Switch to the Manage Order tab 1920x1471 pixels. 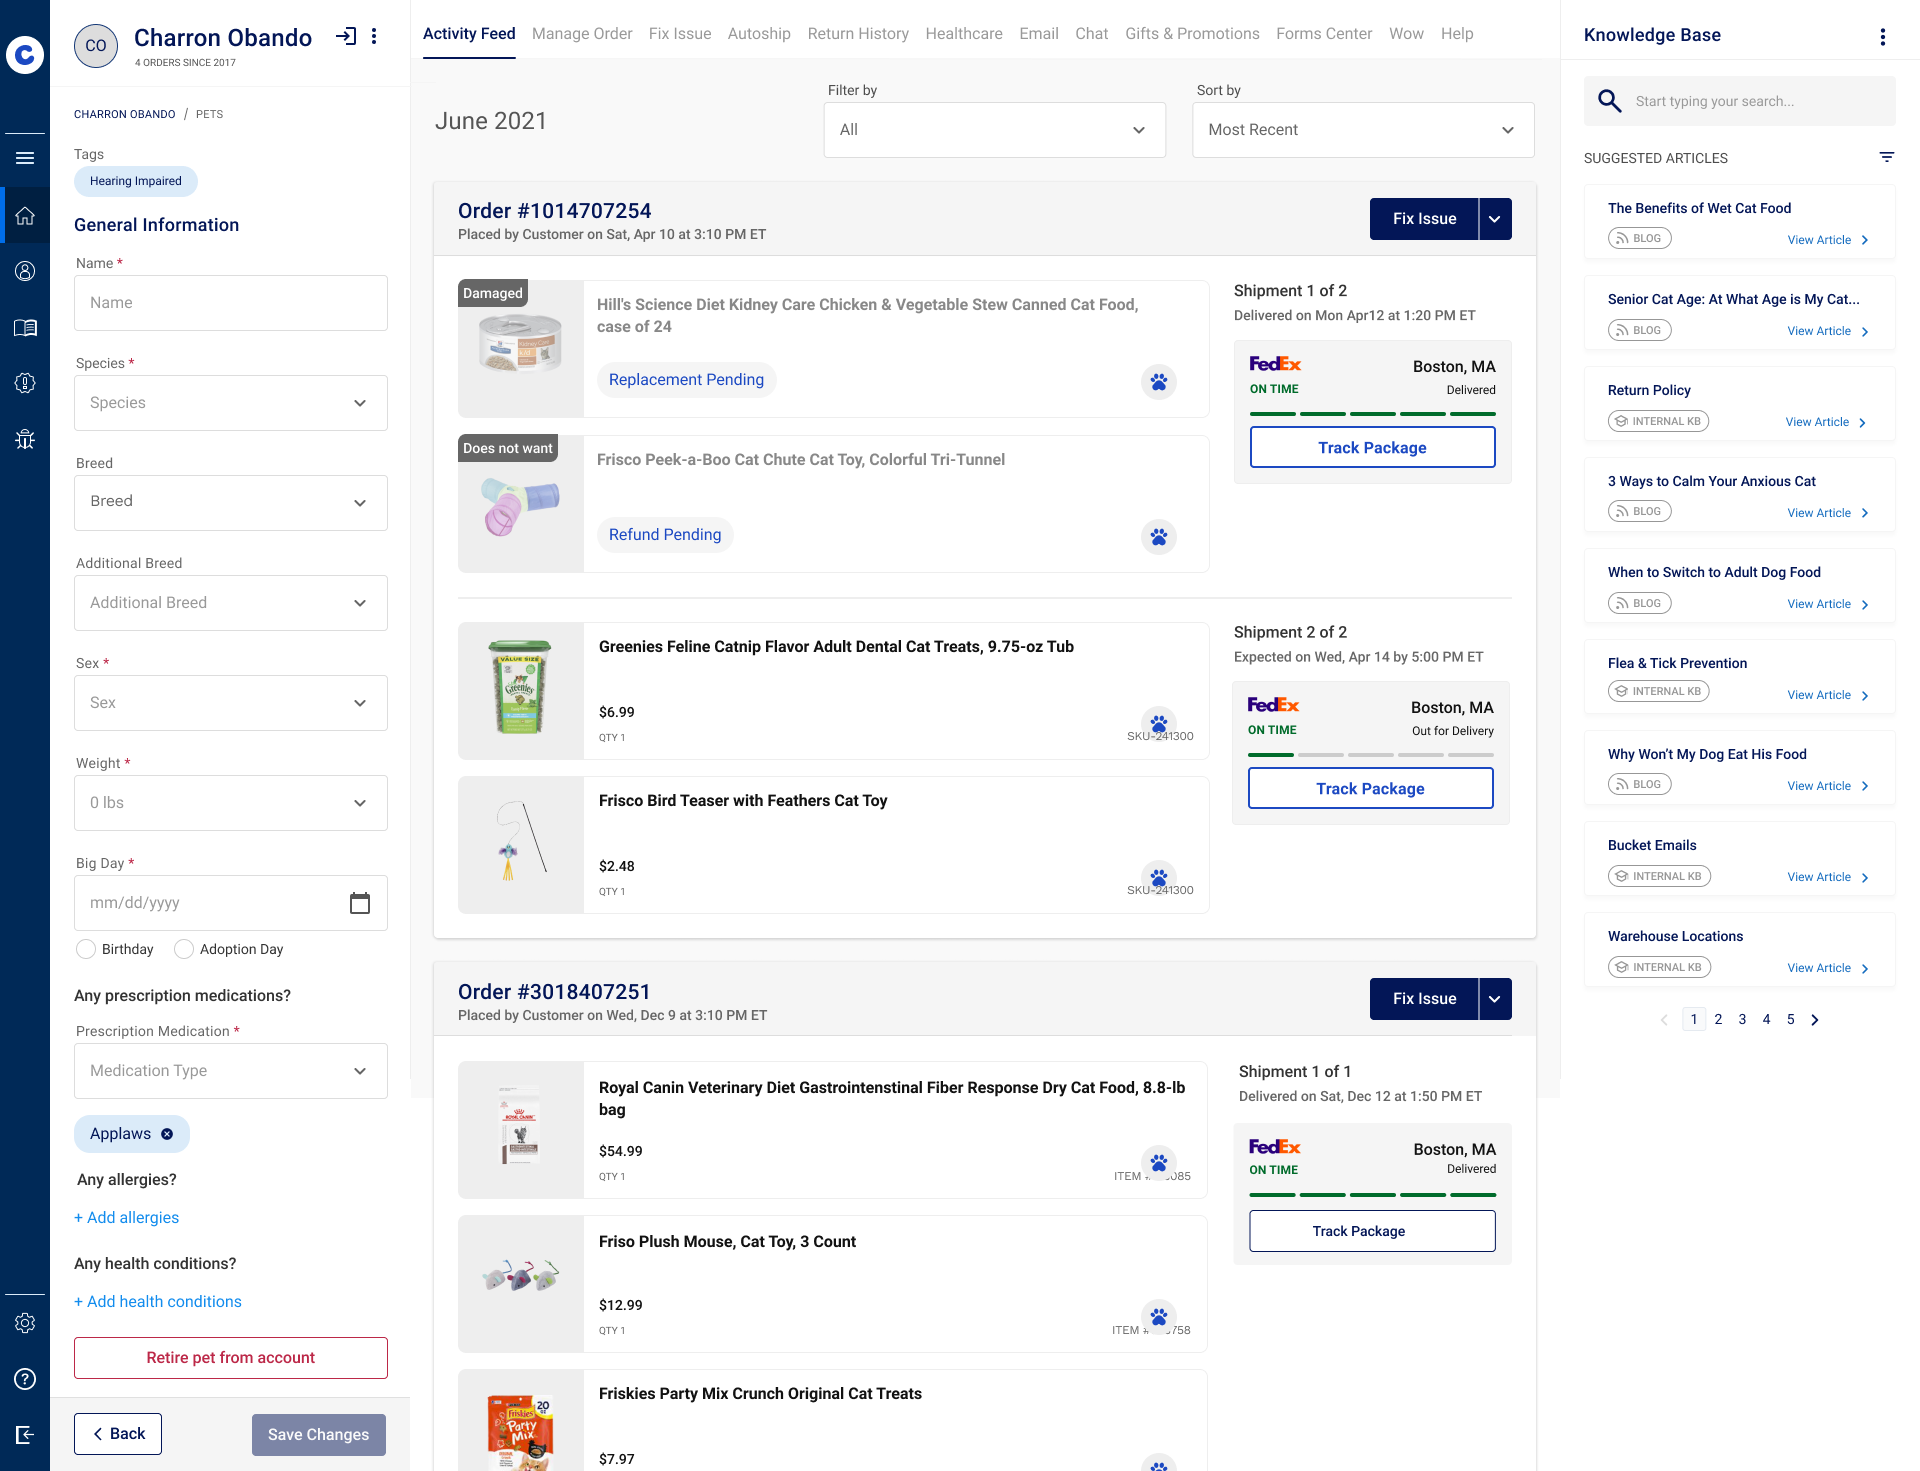[582, 33]
